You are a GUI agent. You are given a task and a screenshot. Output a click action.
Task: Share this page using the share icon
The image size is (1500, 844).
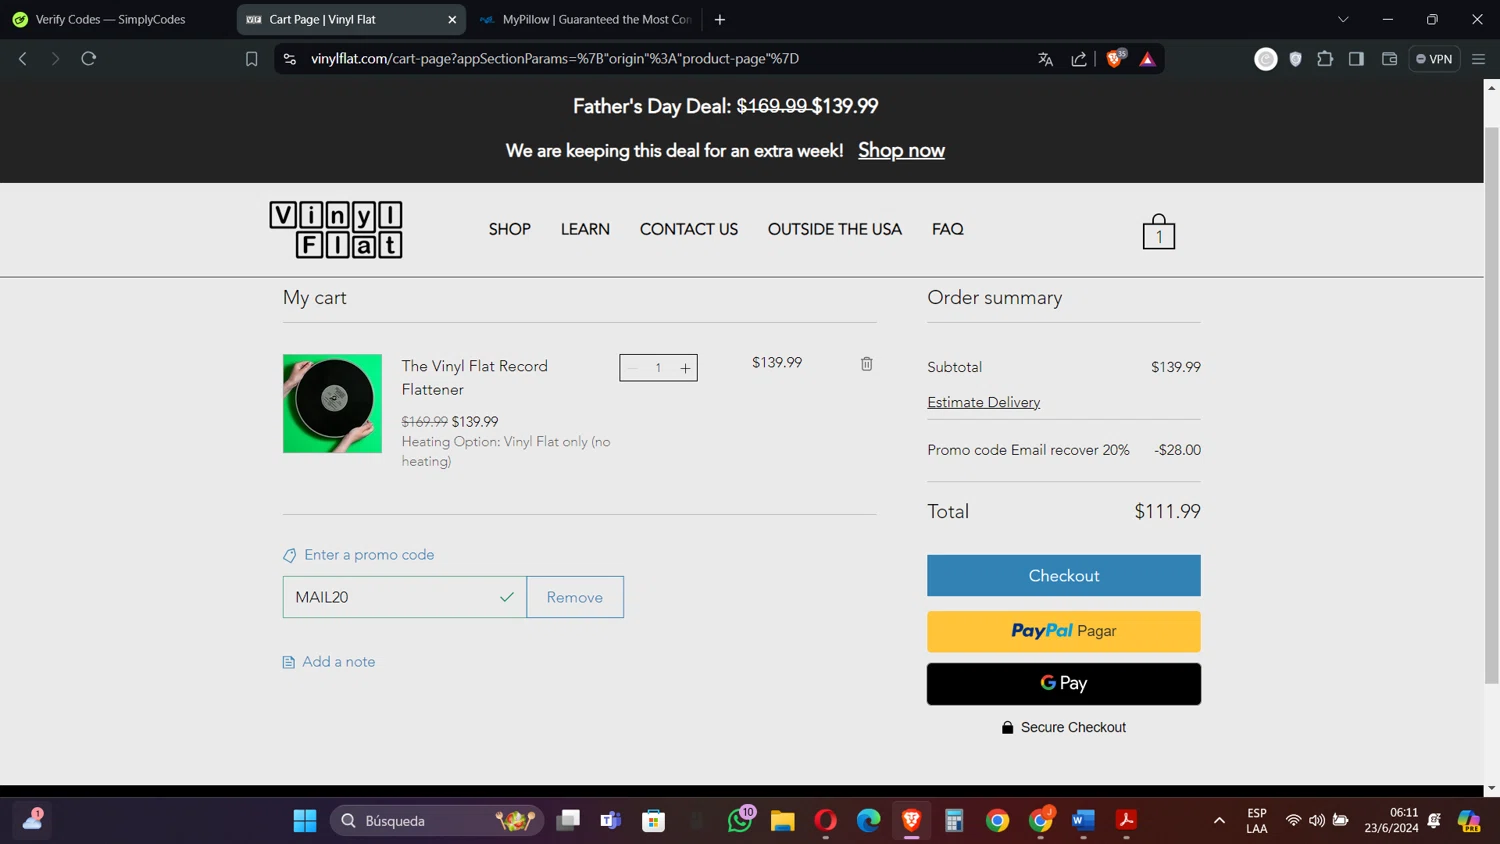point(1079,59)
